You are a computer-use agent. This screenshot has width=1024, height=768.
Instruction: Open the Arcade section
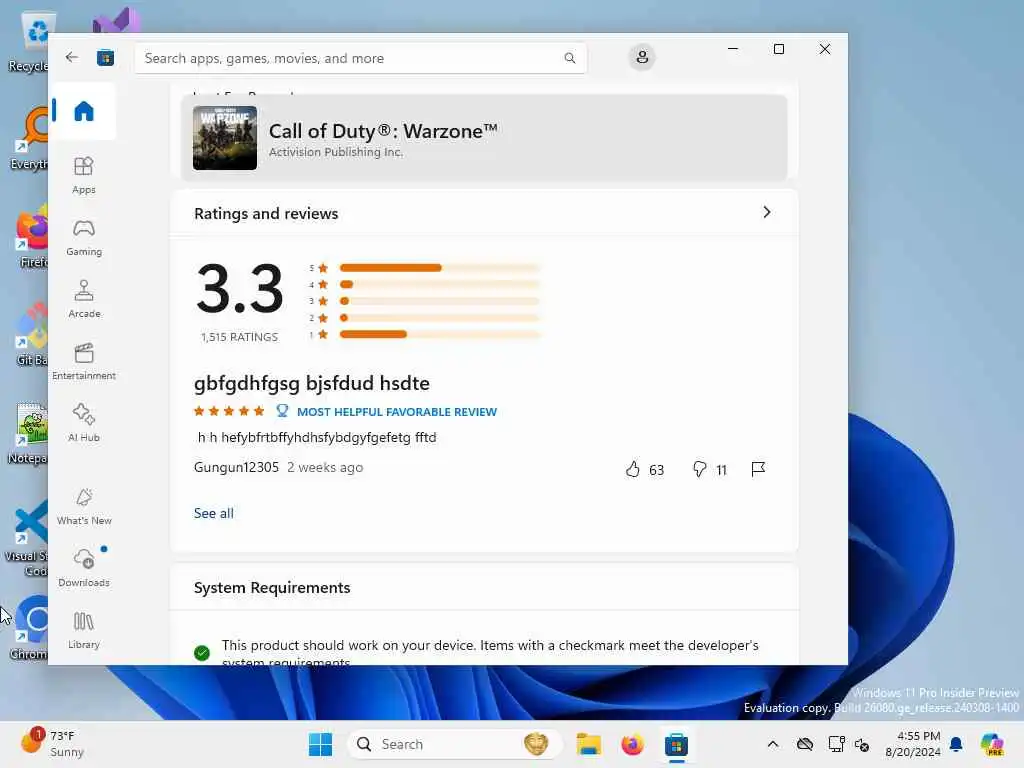[x=84, y=299]
